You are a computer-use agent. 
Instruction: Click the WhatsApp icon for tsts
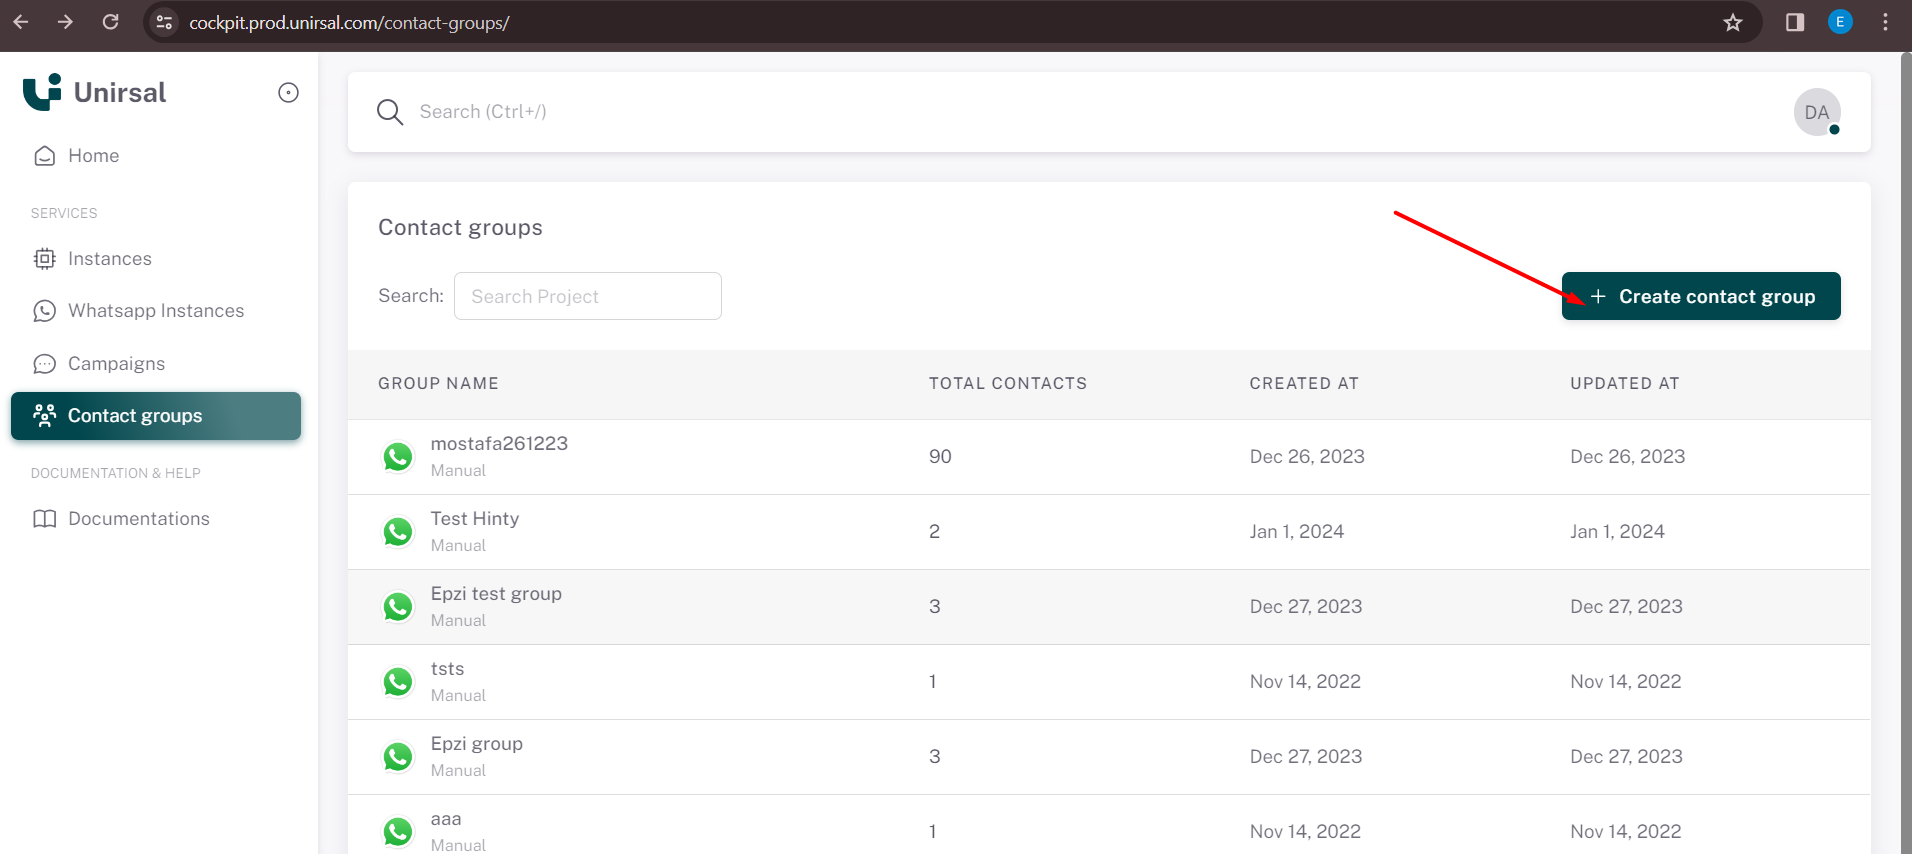(x=398, y=682)
